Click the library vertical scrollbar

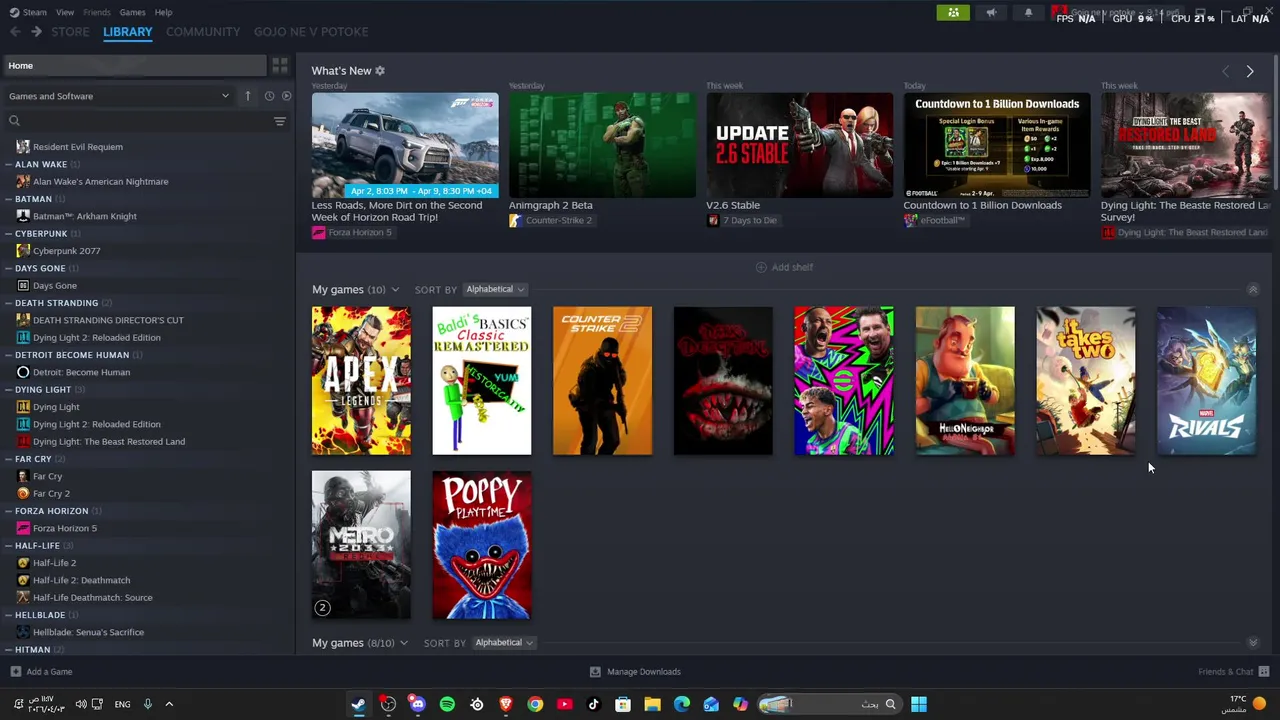(1276, 120)
